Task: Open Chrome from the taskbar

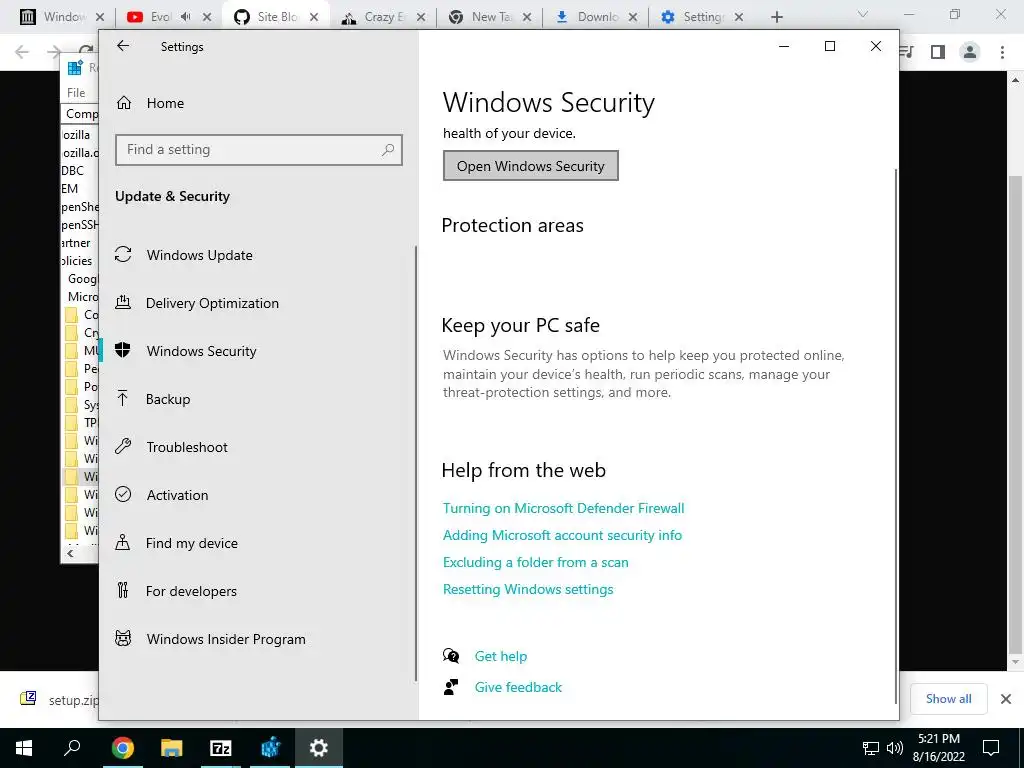Action: (122, 748)
